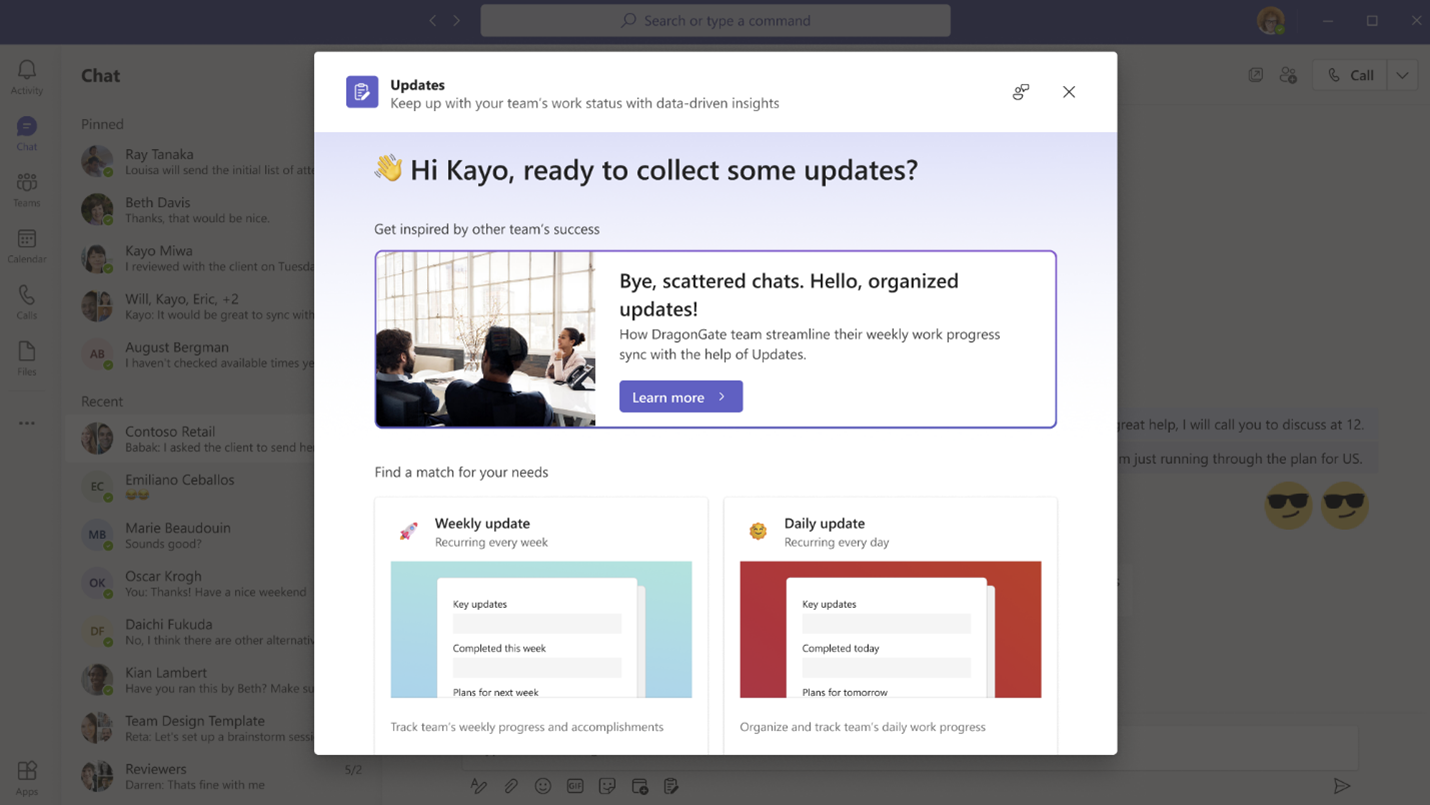Image resolution: width=1430 pixels, height=805 pixels.
Task: Schedule a meeting from the compose toolbar
Action: click(639, 786)
